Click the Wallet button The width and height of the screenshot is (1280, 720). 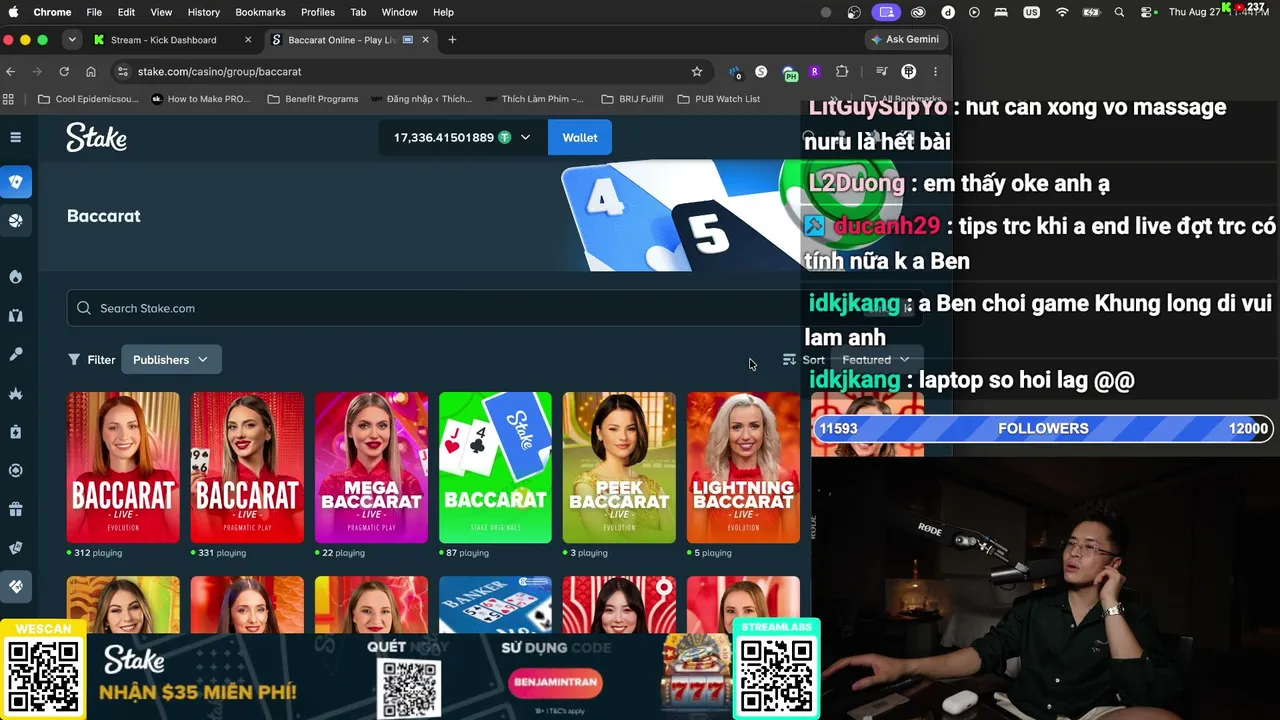(x=579, y=138)
